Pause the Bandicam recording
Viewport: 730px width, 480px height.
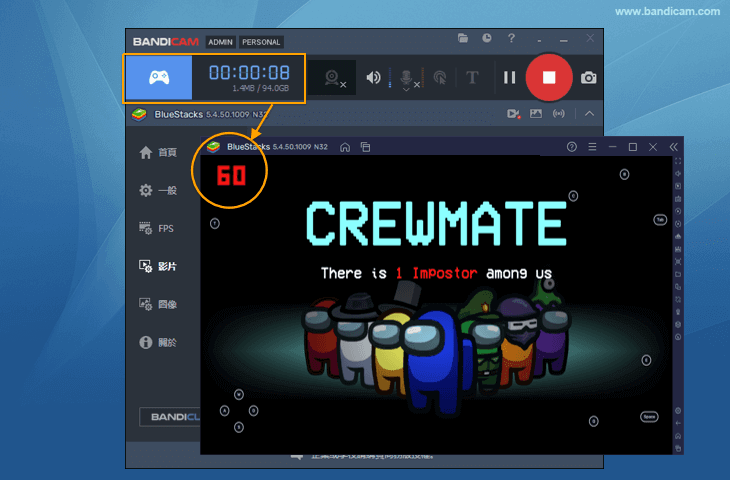(x=510, y=77)
